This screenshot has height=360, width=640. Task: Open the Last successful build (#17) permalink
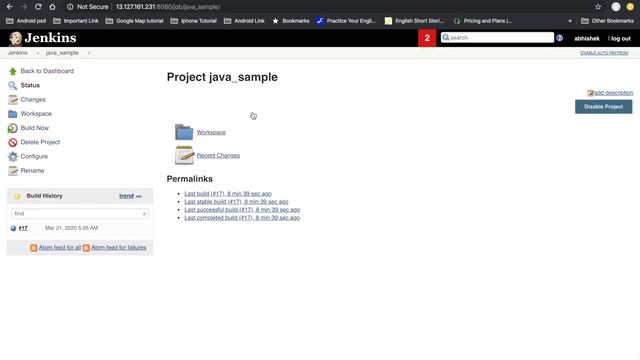(x=242, y=210)
